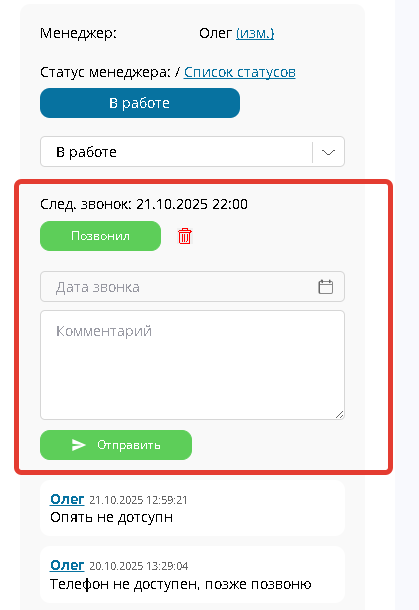Click inside the 'Комментарий' text area

pyautogui.click(x=192, y=365)
